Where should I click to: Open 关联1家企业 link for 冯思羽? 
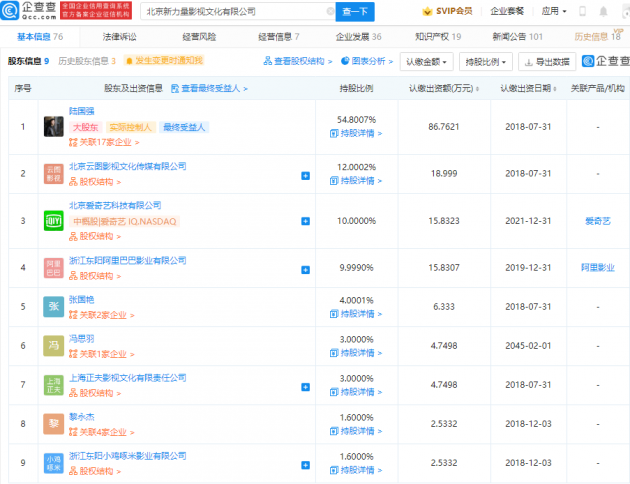point(102,354)
